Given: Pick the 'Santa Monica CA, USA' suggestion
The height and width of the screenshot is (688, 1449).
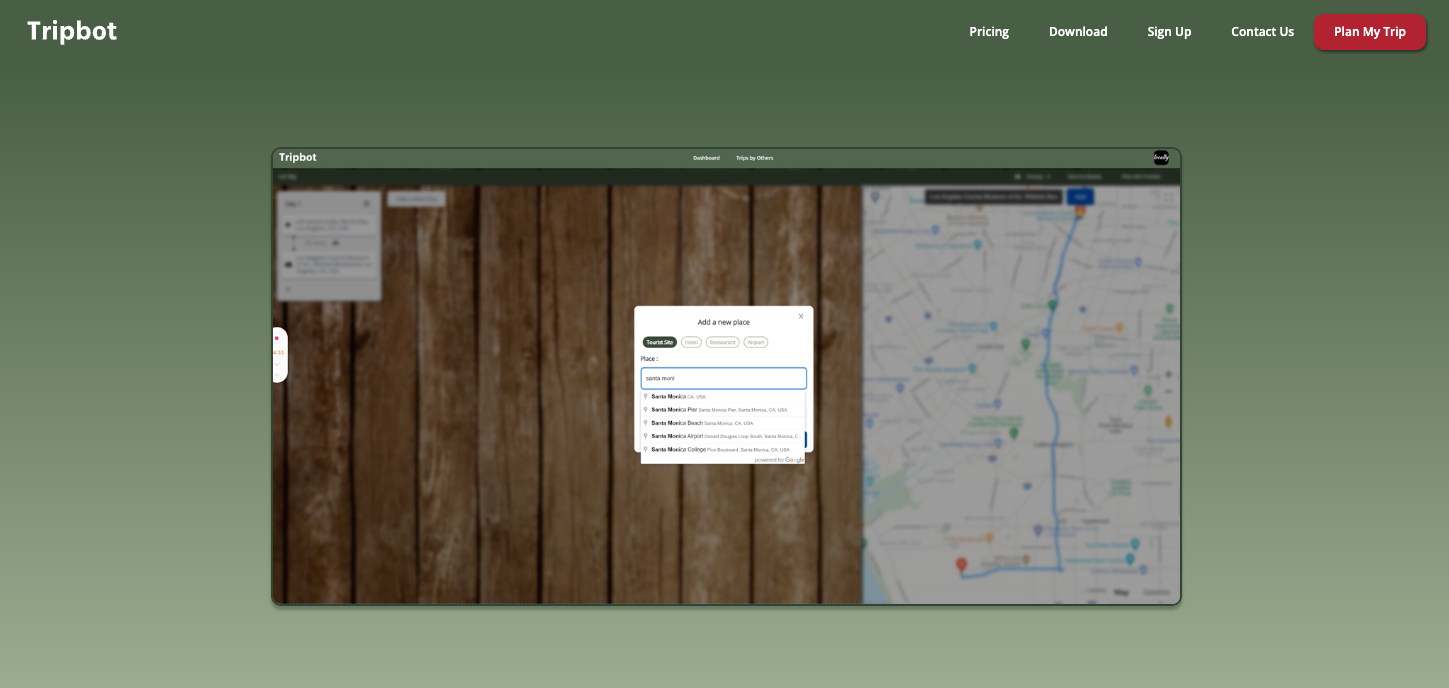Looking at the screenshot, I should (x=723, y=396).
